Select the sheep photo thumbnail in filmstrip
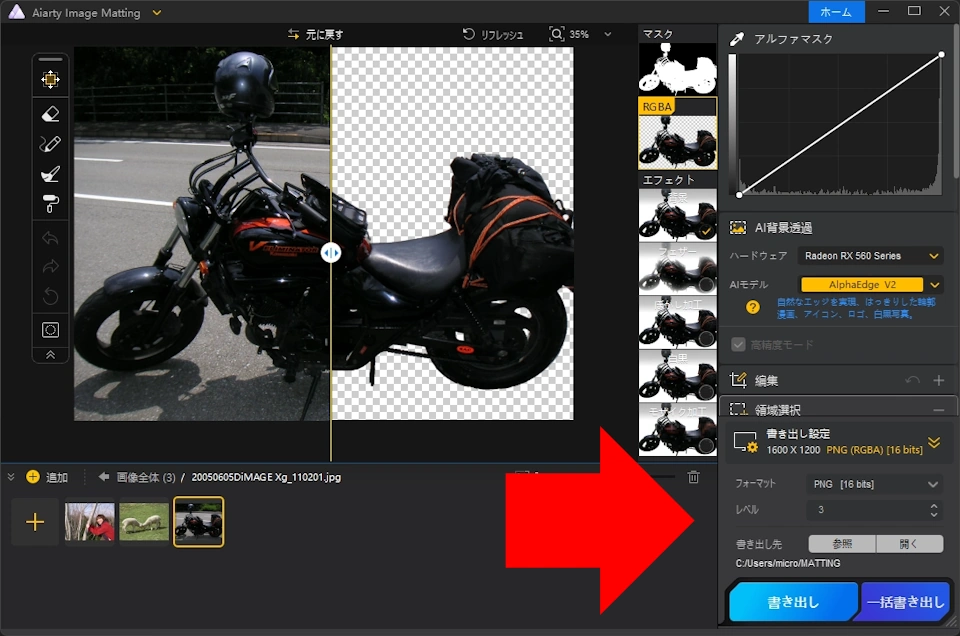The image size is (960, 636). [x=144, y=521]
